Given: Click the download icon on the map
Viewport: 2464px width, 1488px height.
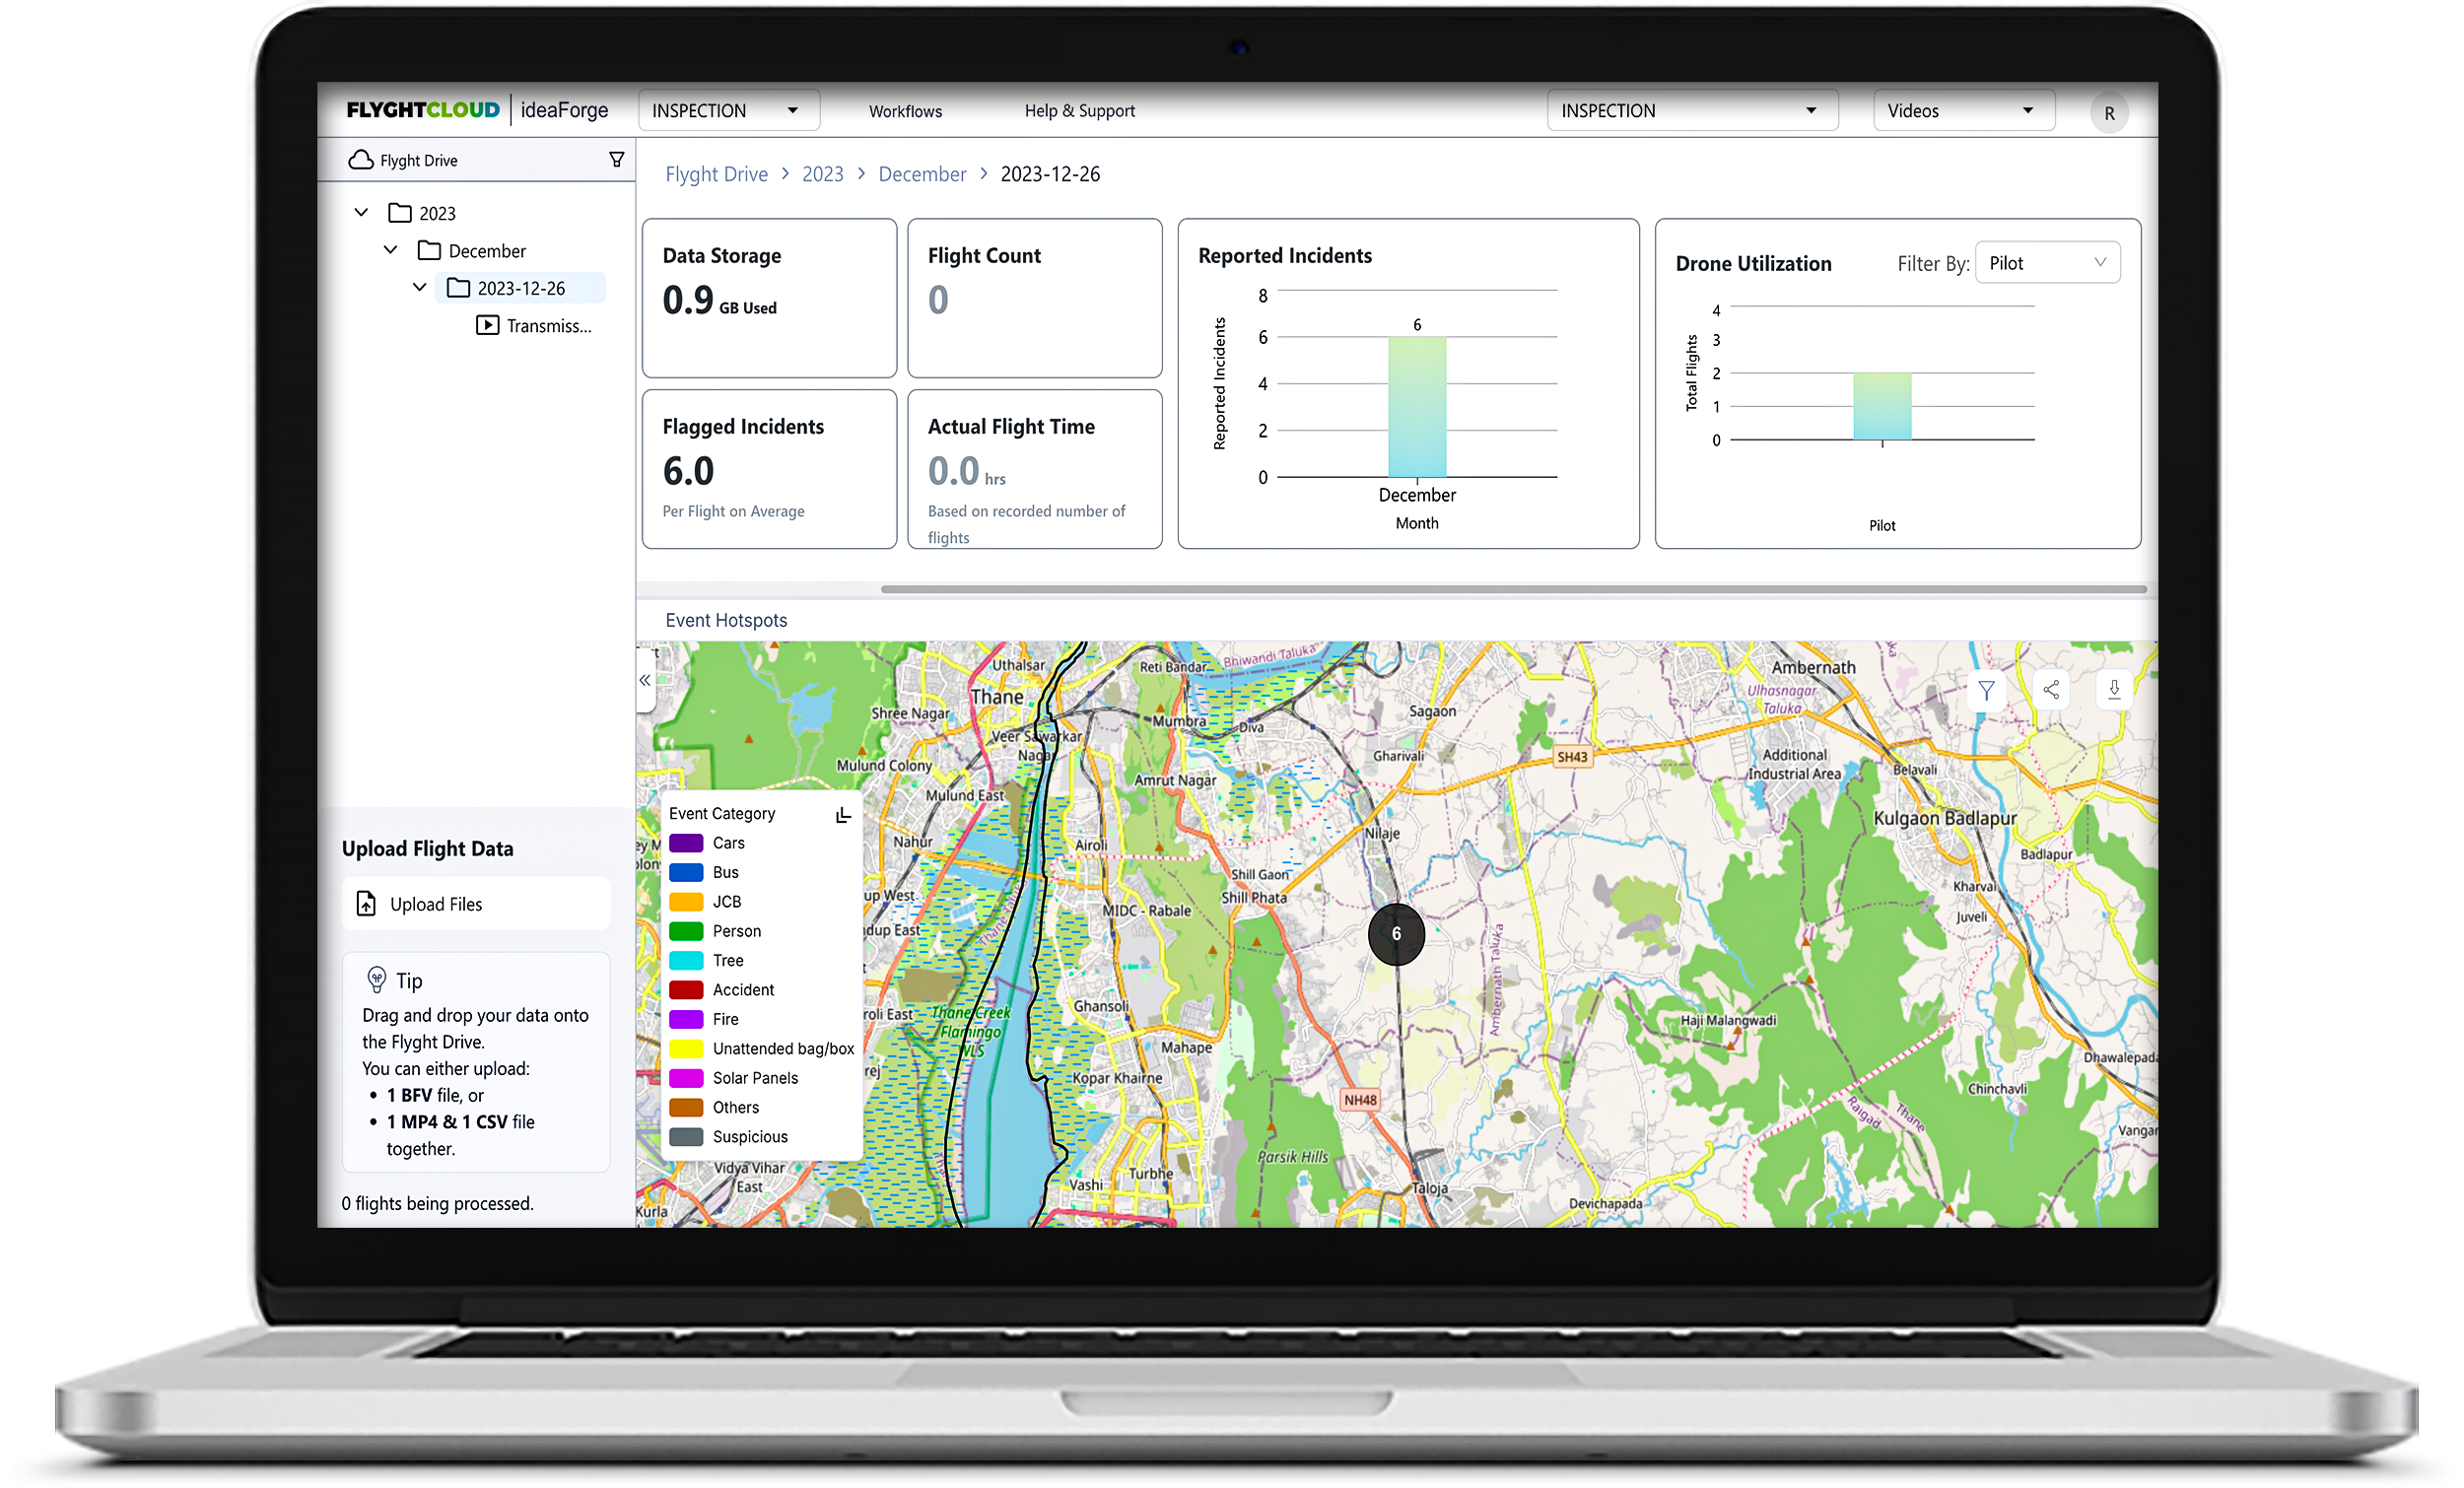Looking at the screenshot, I should (2114, 689).
